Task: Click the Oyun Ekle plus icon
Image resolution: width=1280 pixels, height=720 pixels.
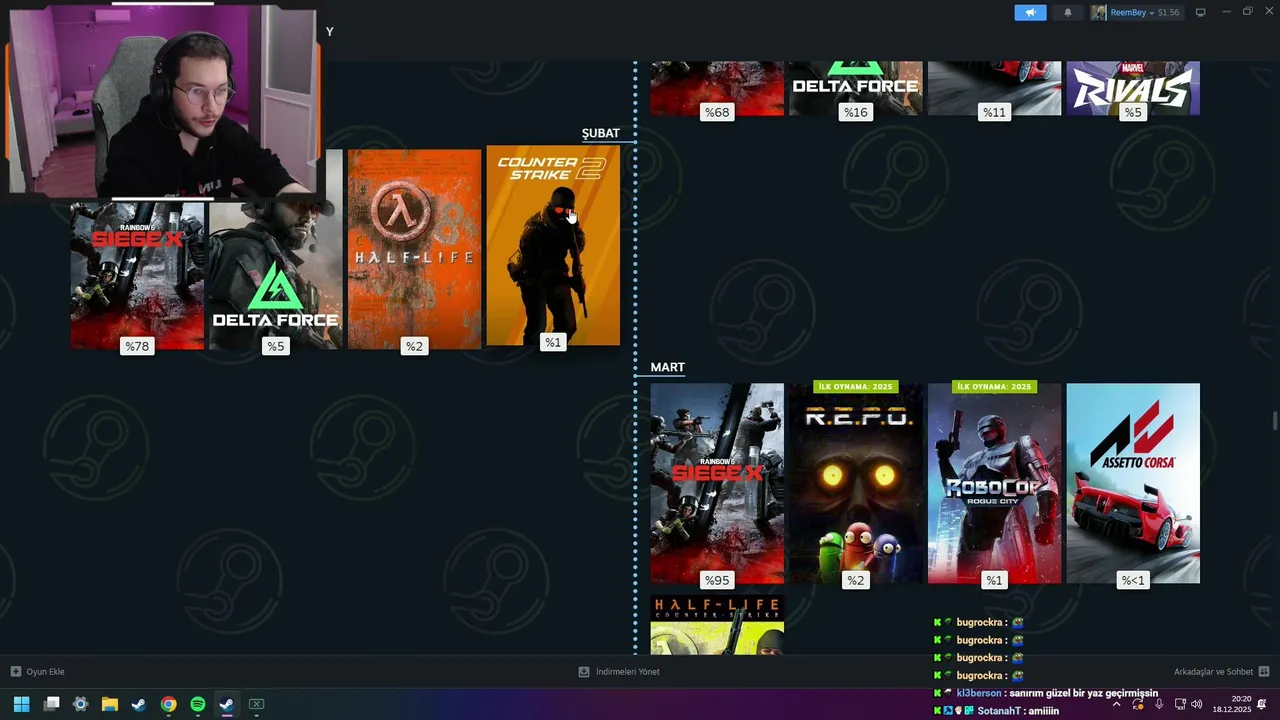Action: [16, 672]
